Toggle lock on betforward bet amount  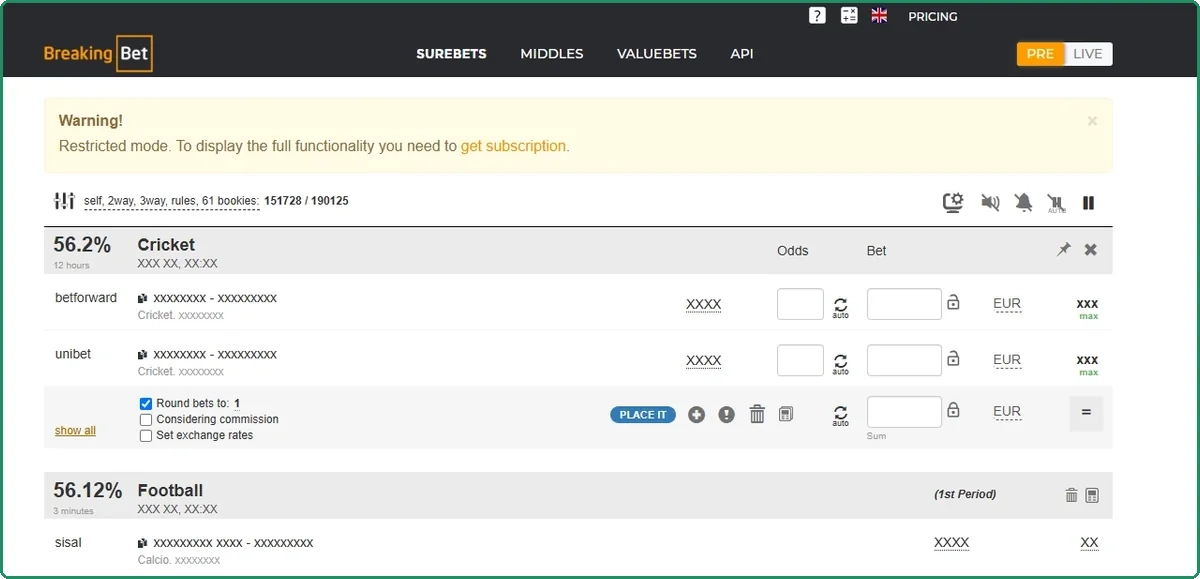(x=953, y=301)
